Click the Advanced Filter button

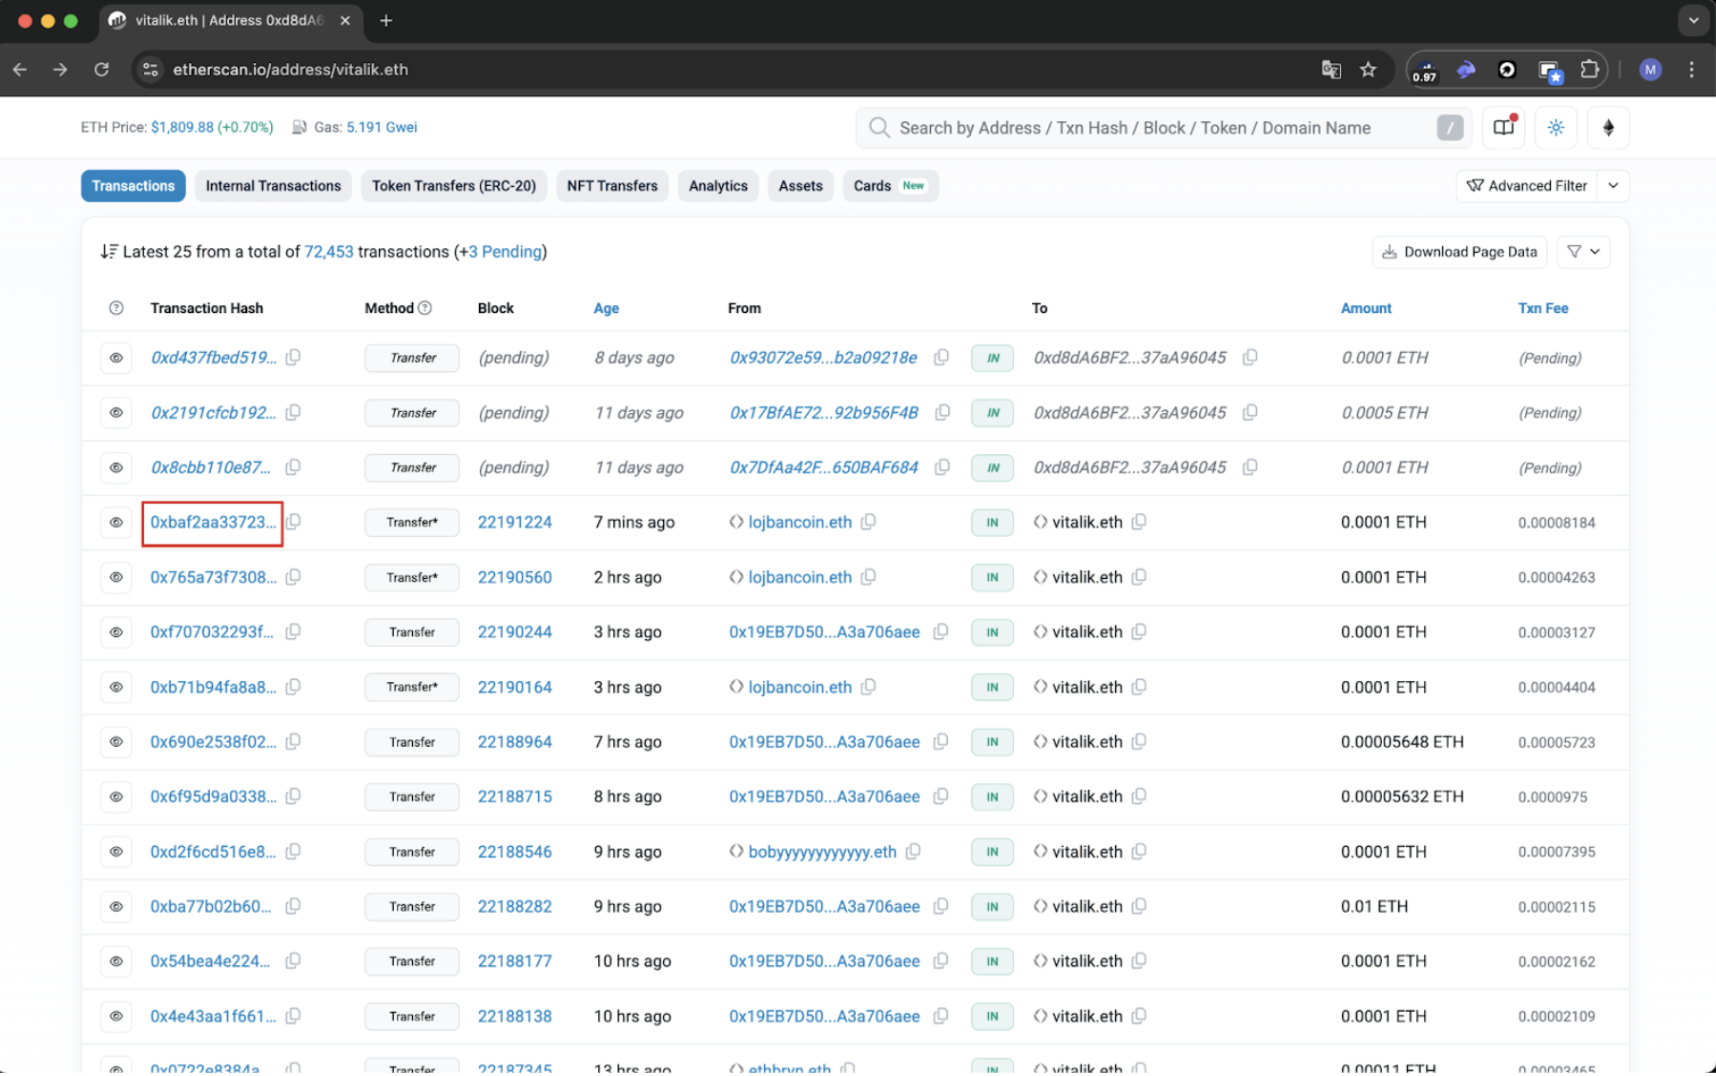[x=1527, y=186]
